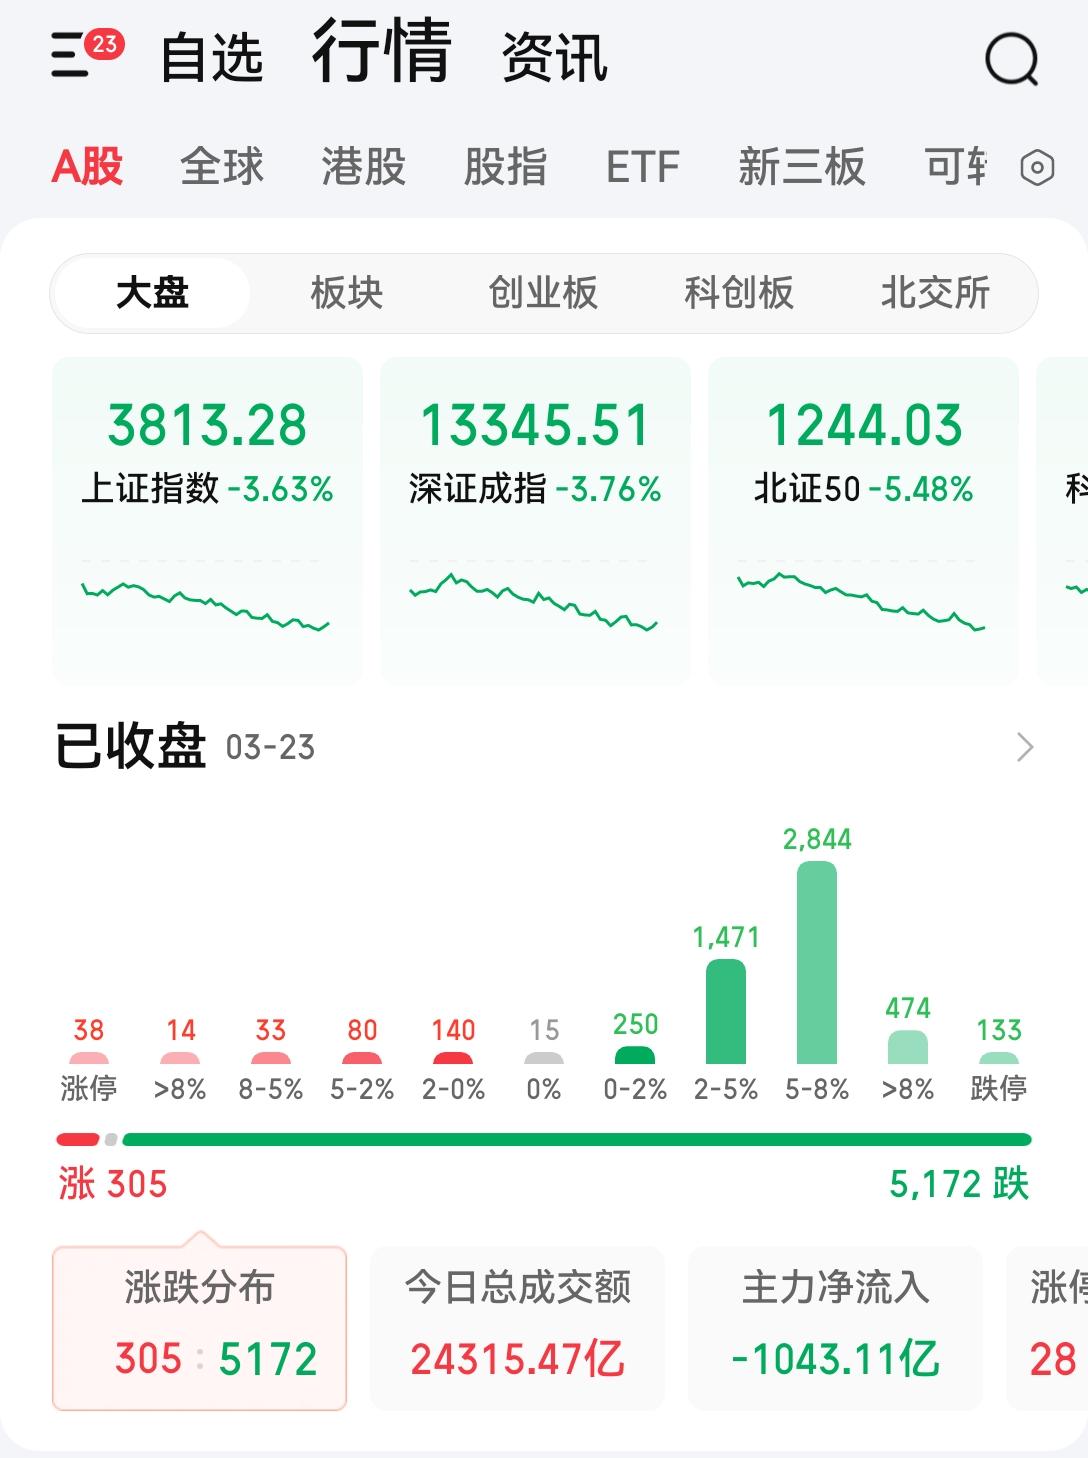Open the market settings gear icon
The width and height of the screenshot is (1088, 1458).
[1037, 166]
